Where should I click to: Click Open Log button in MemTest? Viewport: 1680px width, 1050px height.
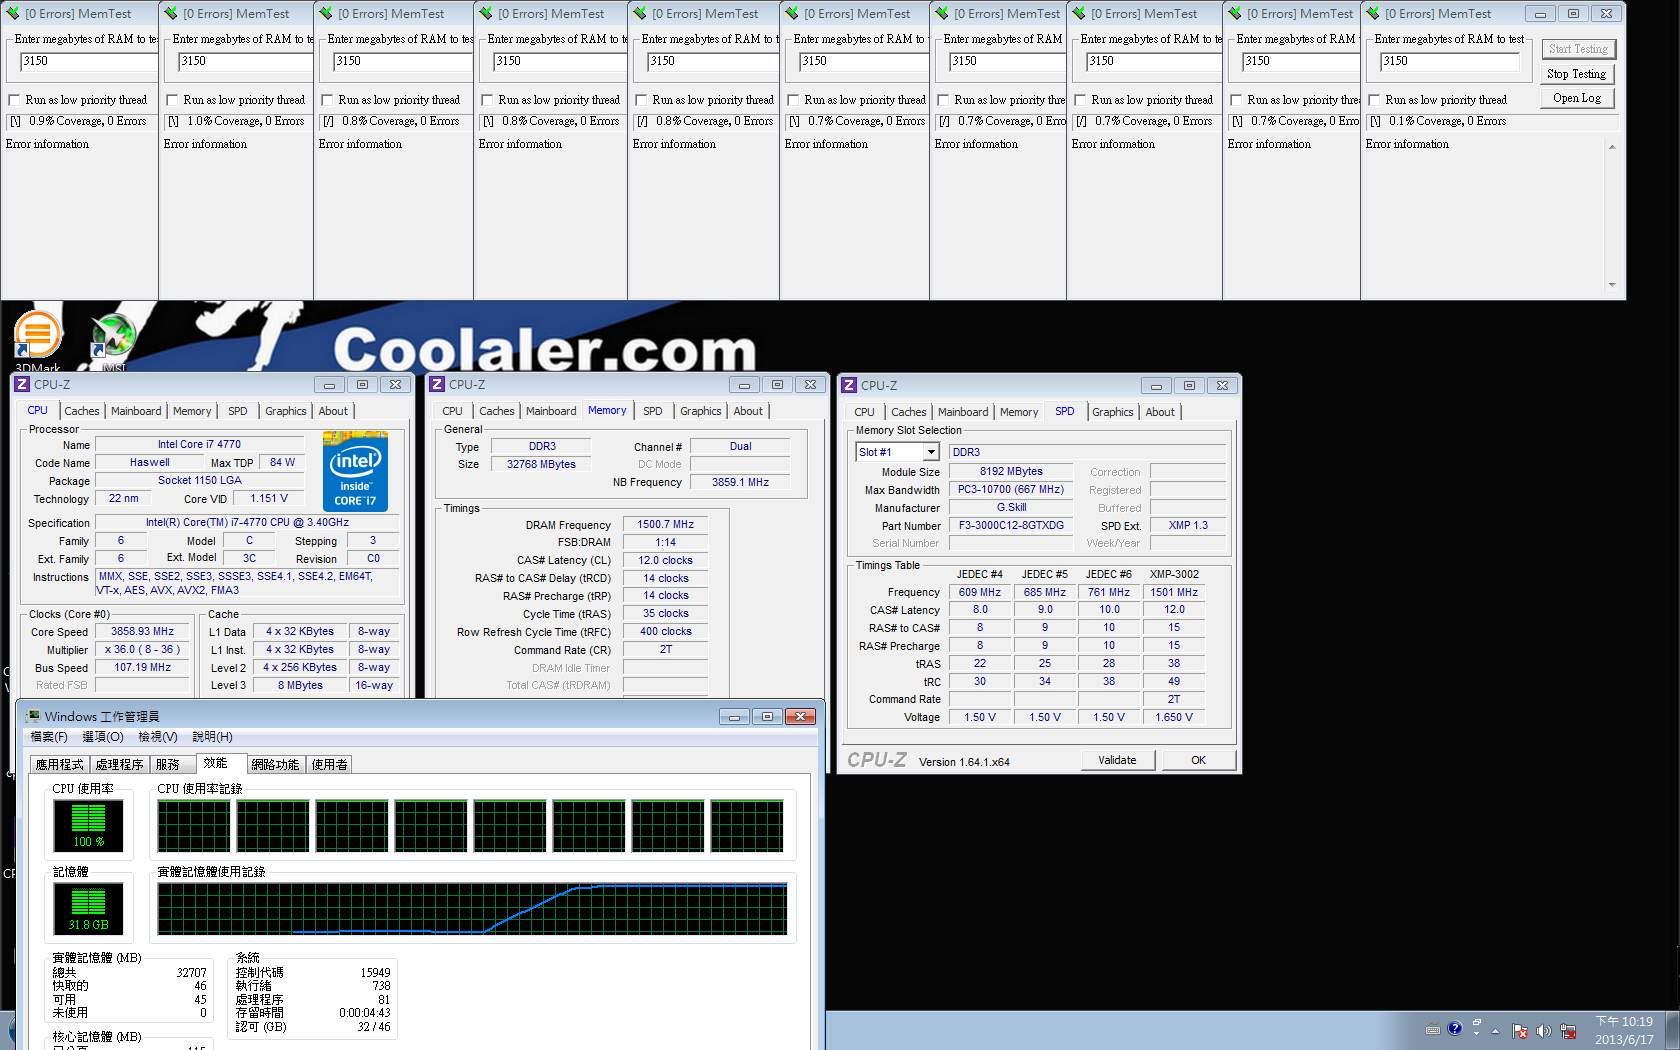click(x=1578, y=98)
